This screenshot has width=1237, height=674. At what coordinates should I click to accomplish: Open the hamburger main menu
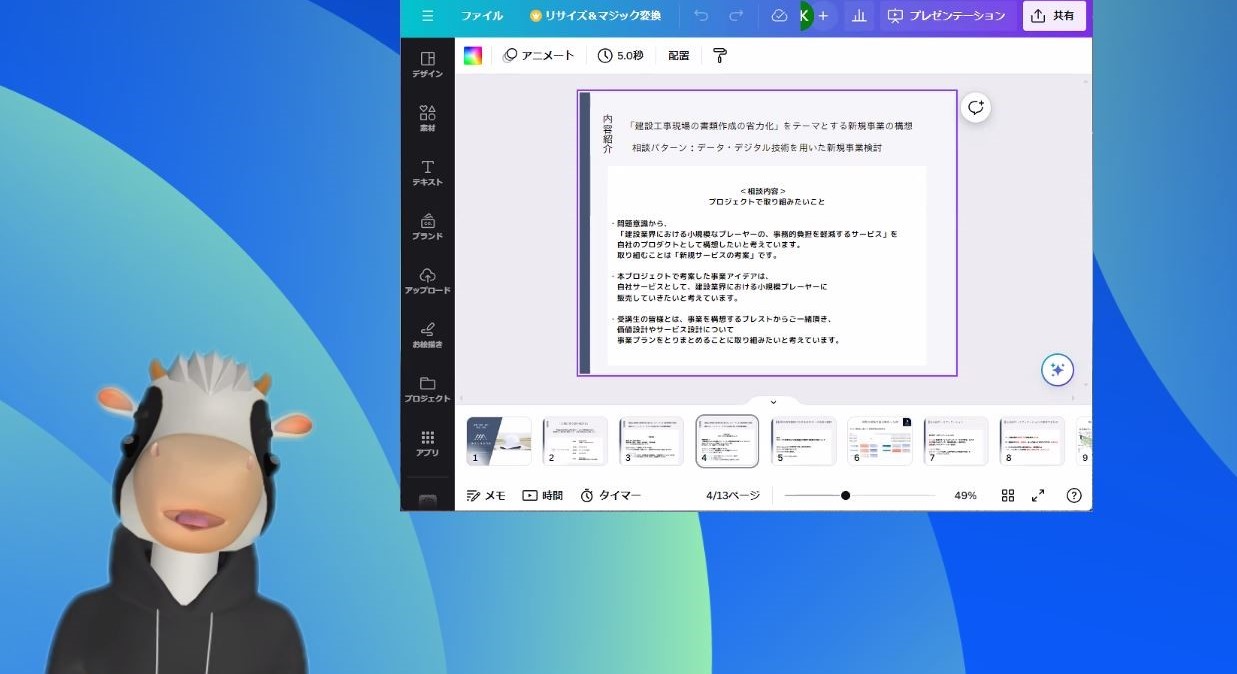coord(428,16)
